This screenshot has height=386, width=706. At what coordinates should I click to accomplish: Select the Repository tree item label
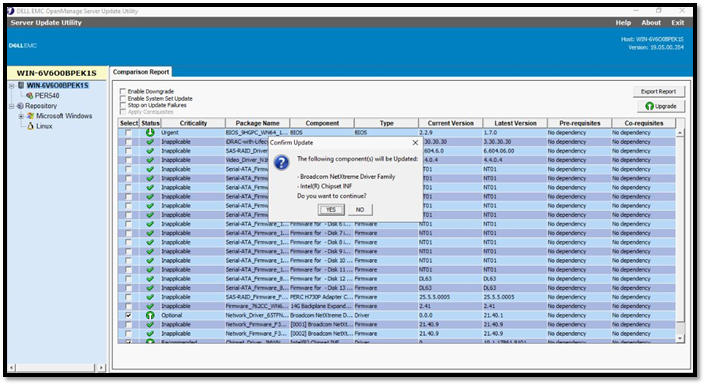click(x=41, y=106)
